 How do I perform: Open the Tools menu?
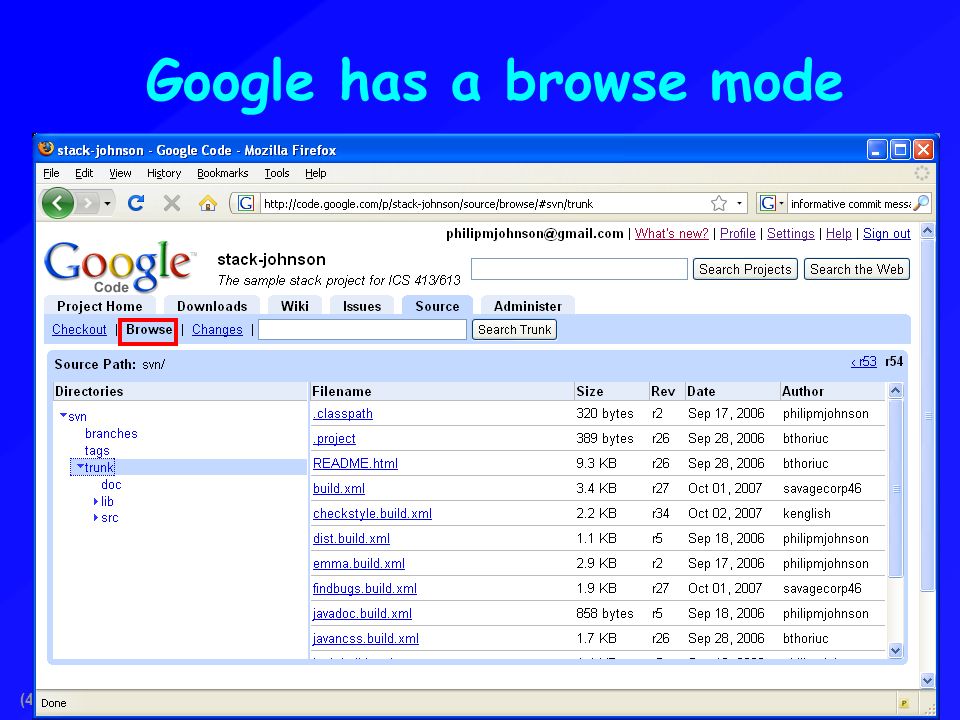pyautogui.click(x=277, y=173)
